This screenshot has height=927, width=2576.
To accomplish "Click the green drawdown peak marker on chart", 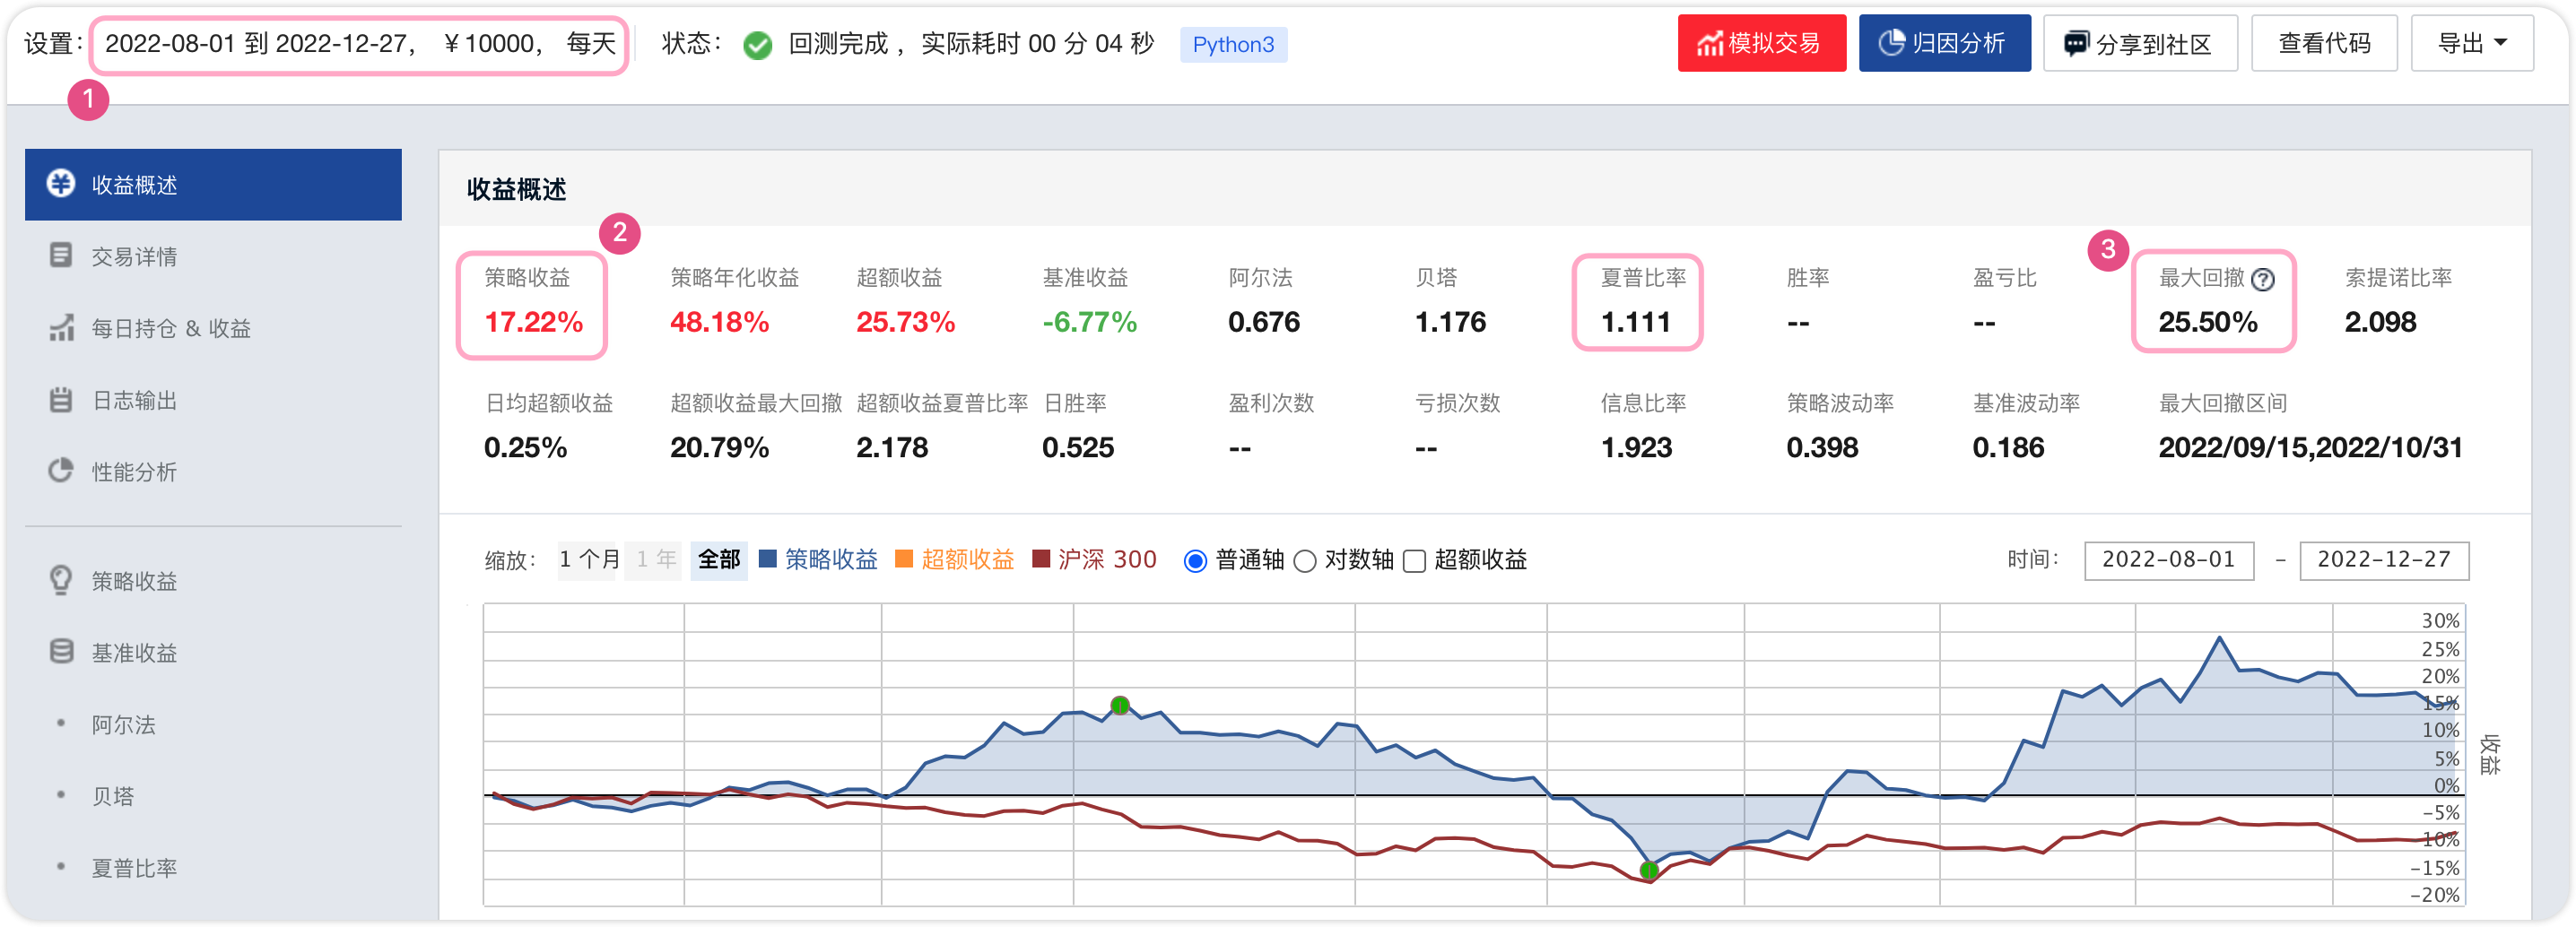I will (1120, 706).
